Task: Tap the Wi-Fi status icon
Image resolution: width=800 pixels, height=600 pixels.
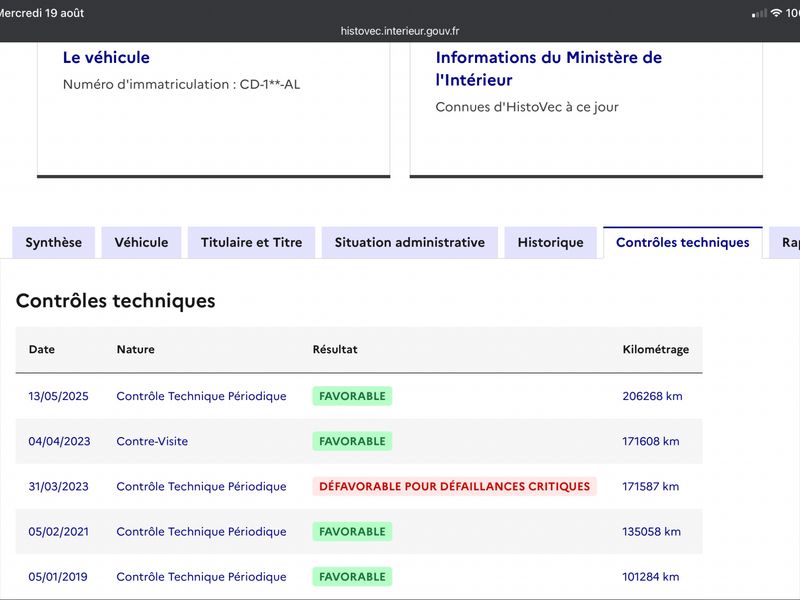Action: click(x=776, y=13)
